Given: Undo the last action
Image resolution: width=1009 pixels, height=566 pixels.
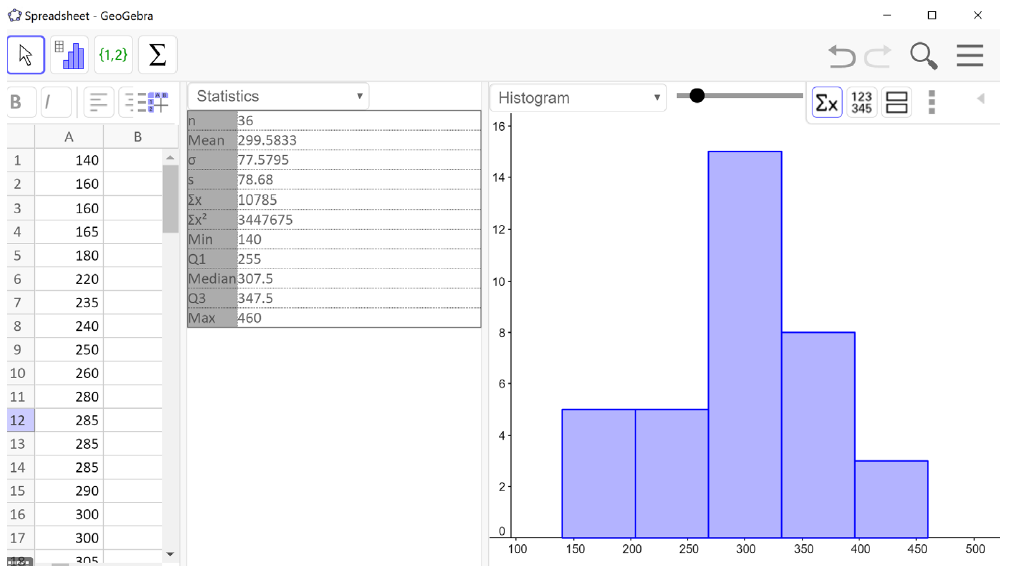Looking at the screenshot, I should 842,56.
